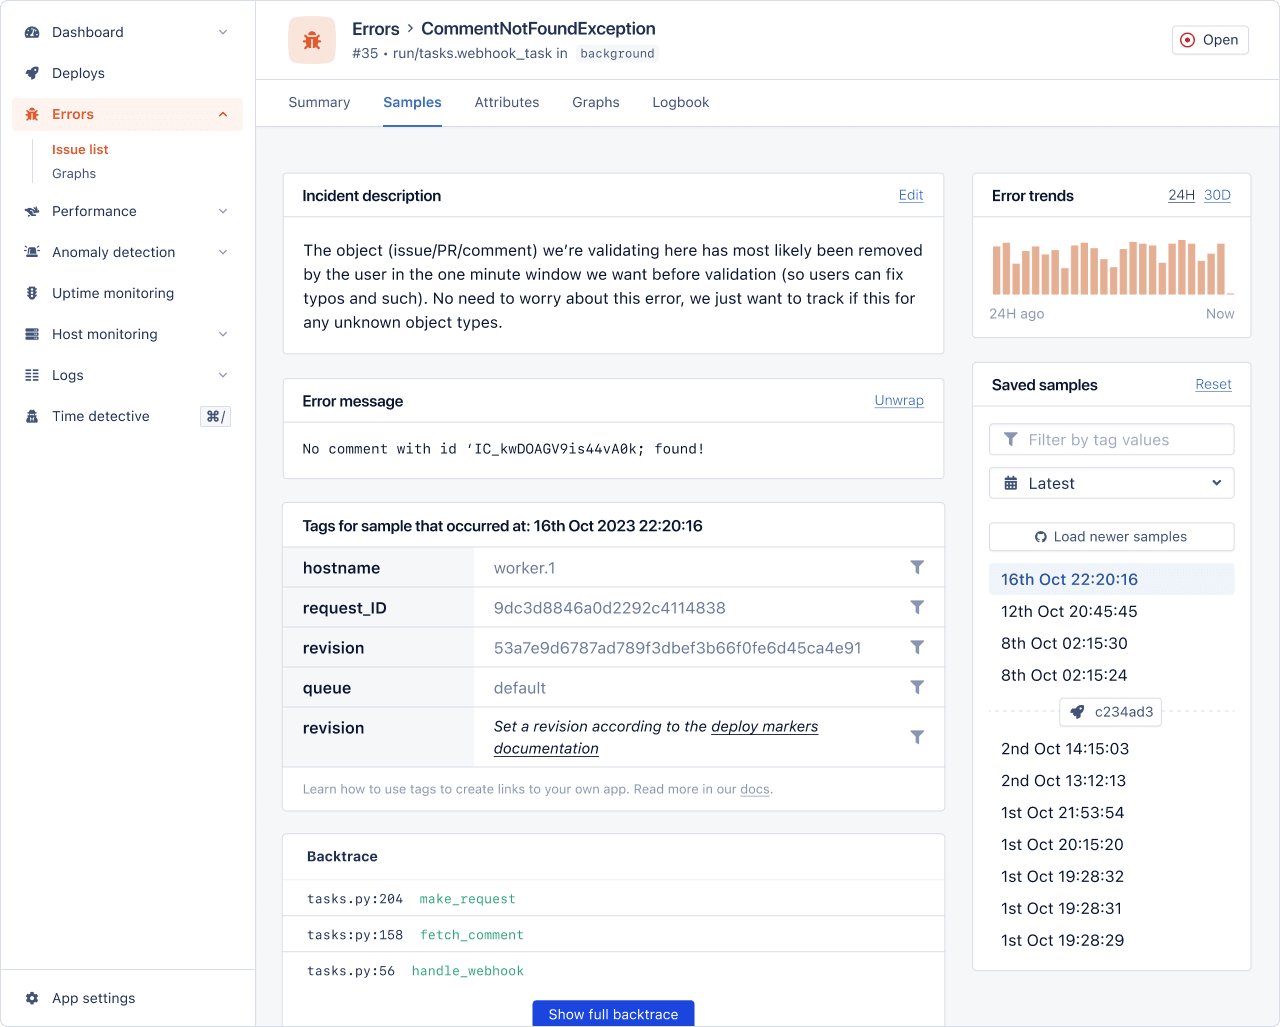The width and height of the screenshot is (1280, 1027).
Task: Open the Graphs tab
Action: [596, 102]
